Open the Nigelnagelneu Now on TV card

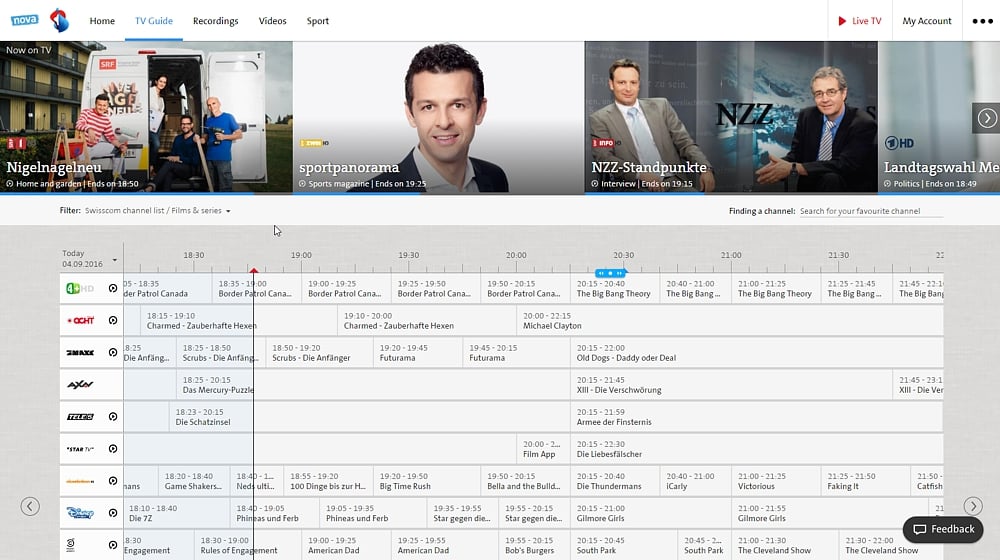(146, 117)
